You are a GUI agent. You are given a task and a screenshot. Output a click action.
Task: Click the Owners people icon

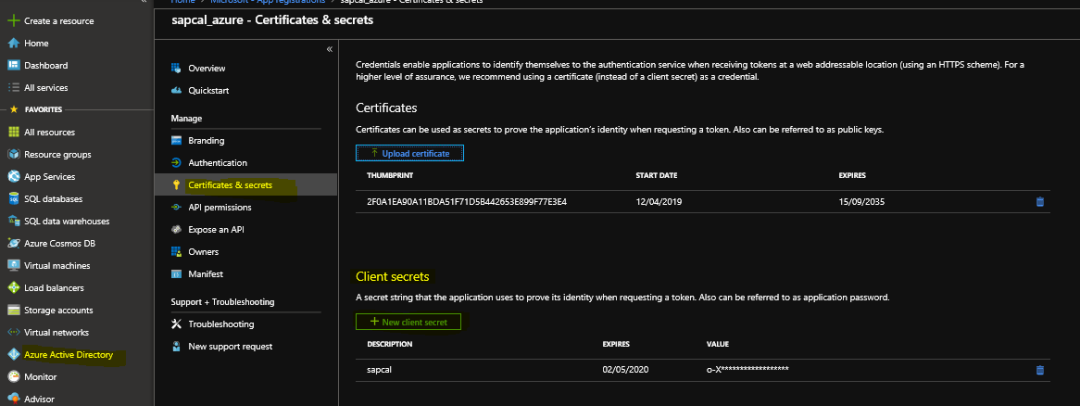click(x=176, y=252)
